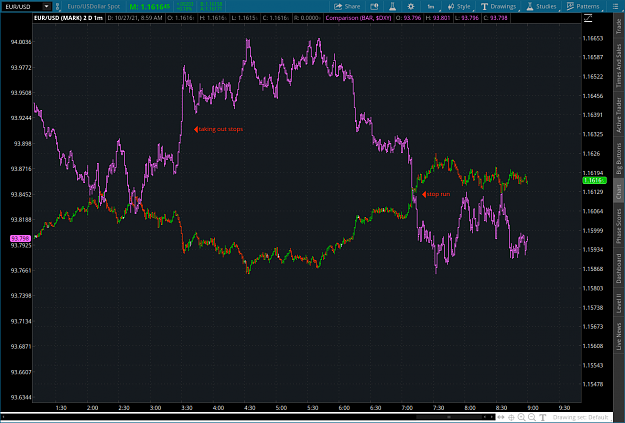Open the Level II sidebar tab
Viewport: 625px width, 423px height.
pyautogui.click(x=619, y=303)
